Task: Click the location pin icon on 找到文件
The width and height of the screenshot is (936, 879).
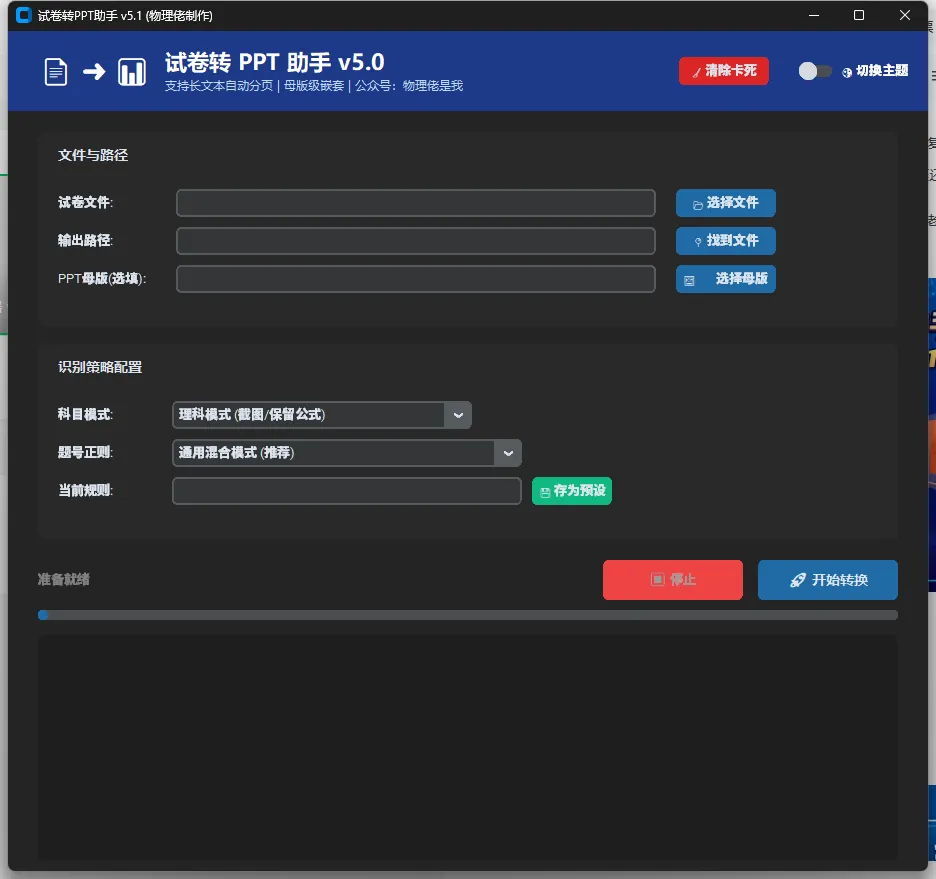Action: tap(698, 241)
